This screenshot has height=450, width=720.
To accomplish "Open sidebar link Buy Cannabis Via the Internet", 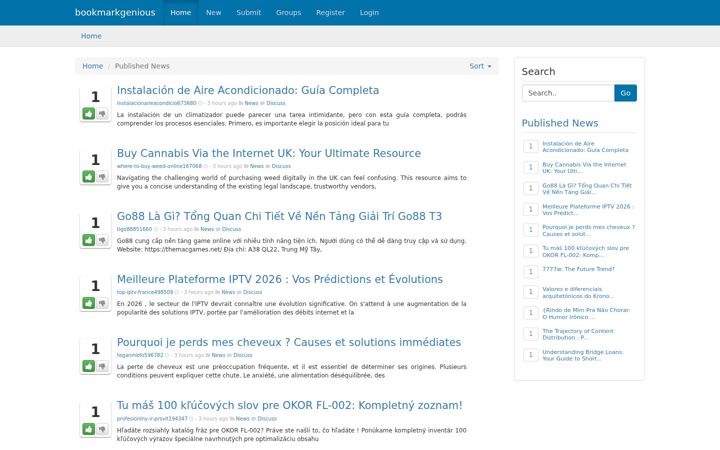I will (x=584, y=168).
